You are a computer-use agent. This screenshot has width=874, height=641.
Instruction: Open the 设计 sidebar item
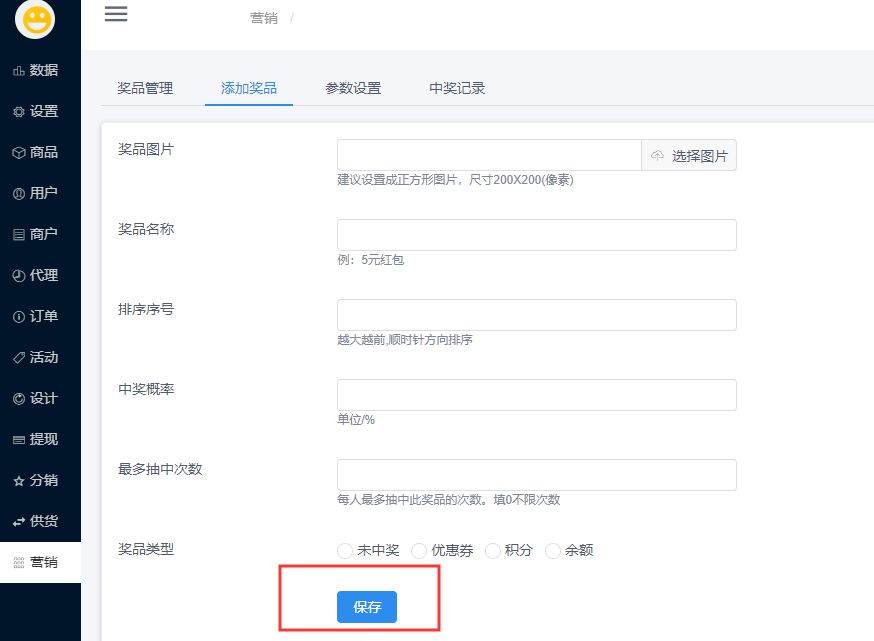[40, 399]
